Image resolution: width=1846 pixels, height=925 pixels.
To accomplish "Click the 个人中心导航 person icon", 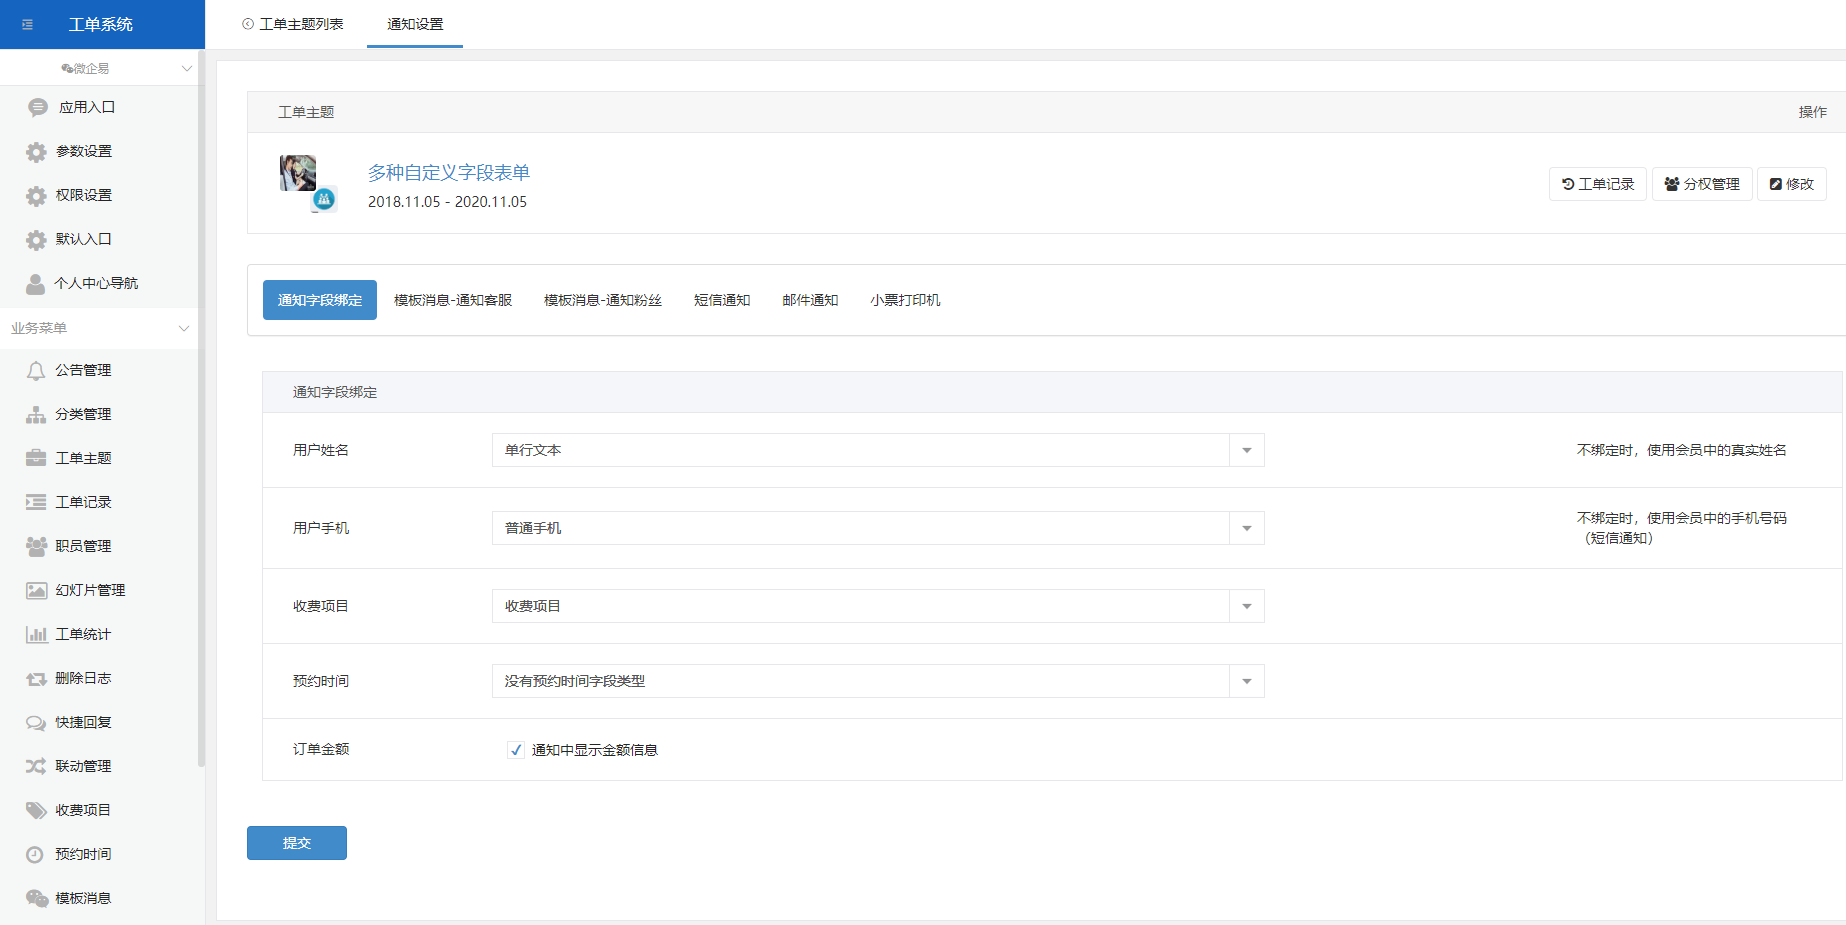I will pos(36,284).
